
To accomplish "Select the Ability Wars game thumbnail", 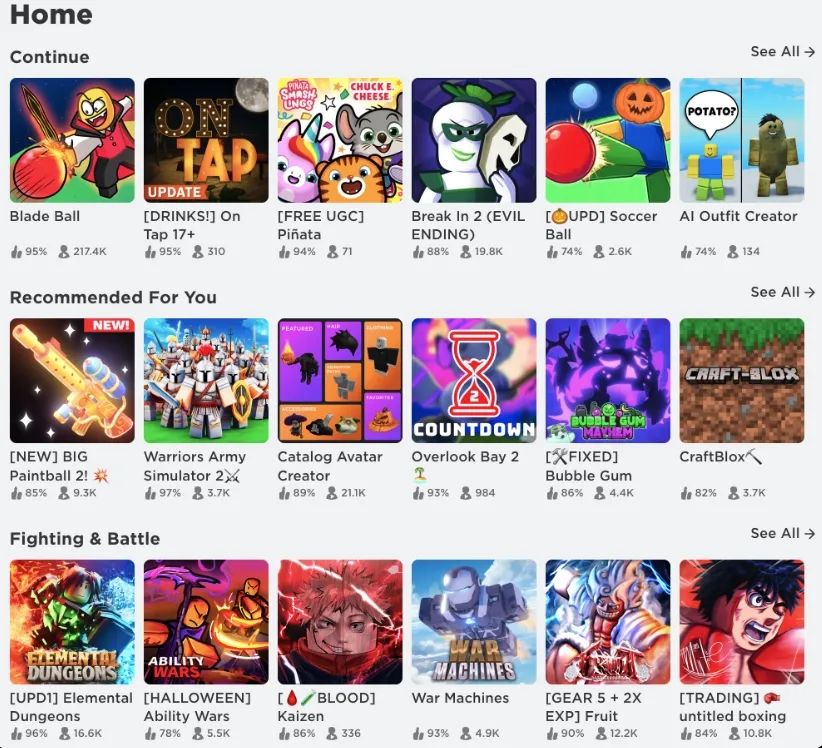I will (x=206, y=622).
